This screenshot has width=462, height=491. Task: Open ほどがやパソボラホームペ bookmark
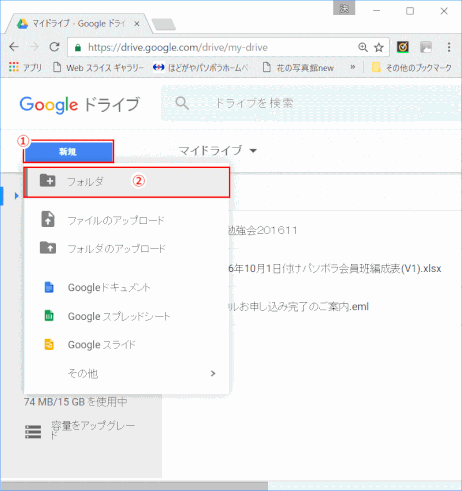pos(201,68)
